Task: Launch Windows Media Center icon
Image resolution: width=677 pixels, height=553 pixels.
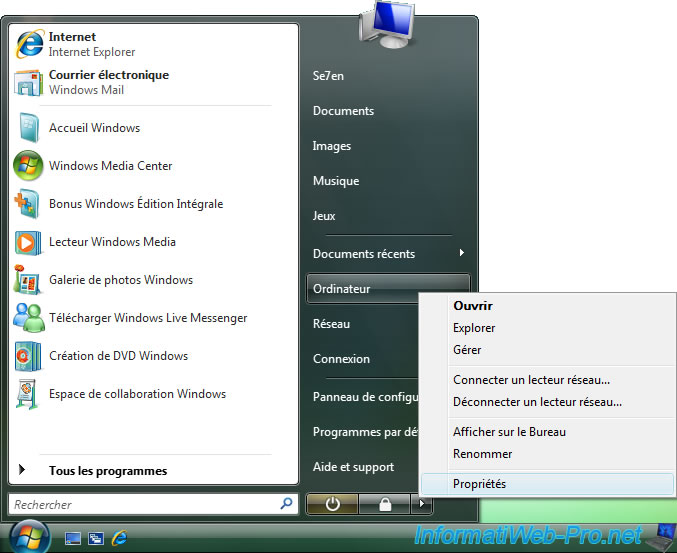Action: click(28, 165)
